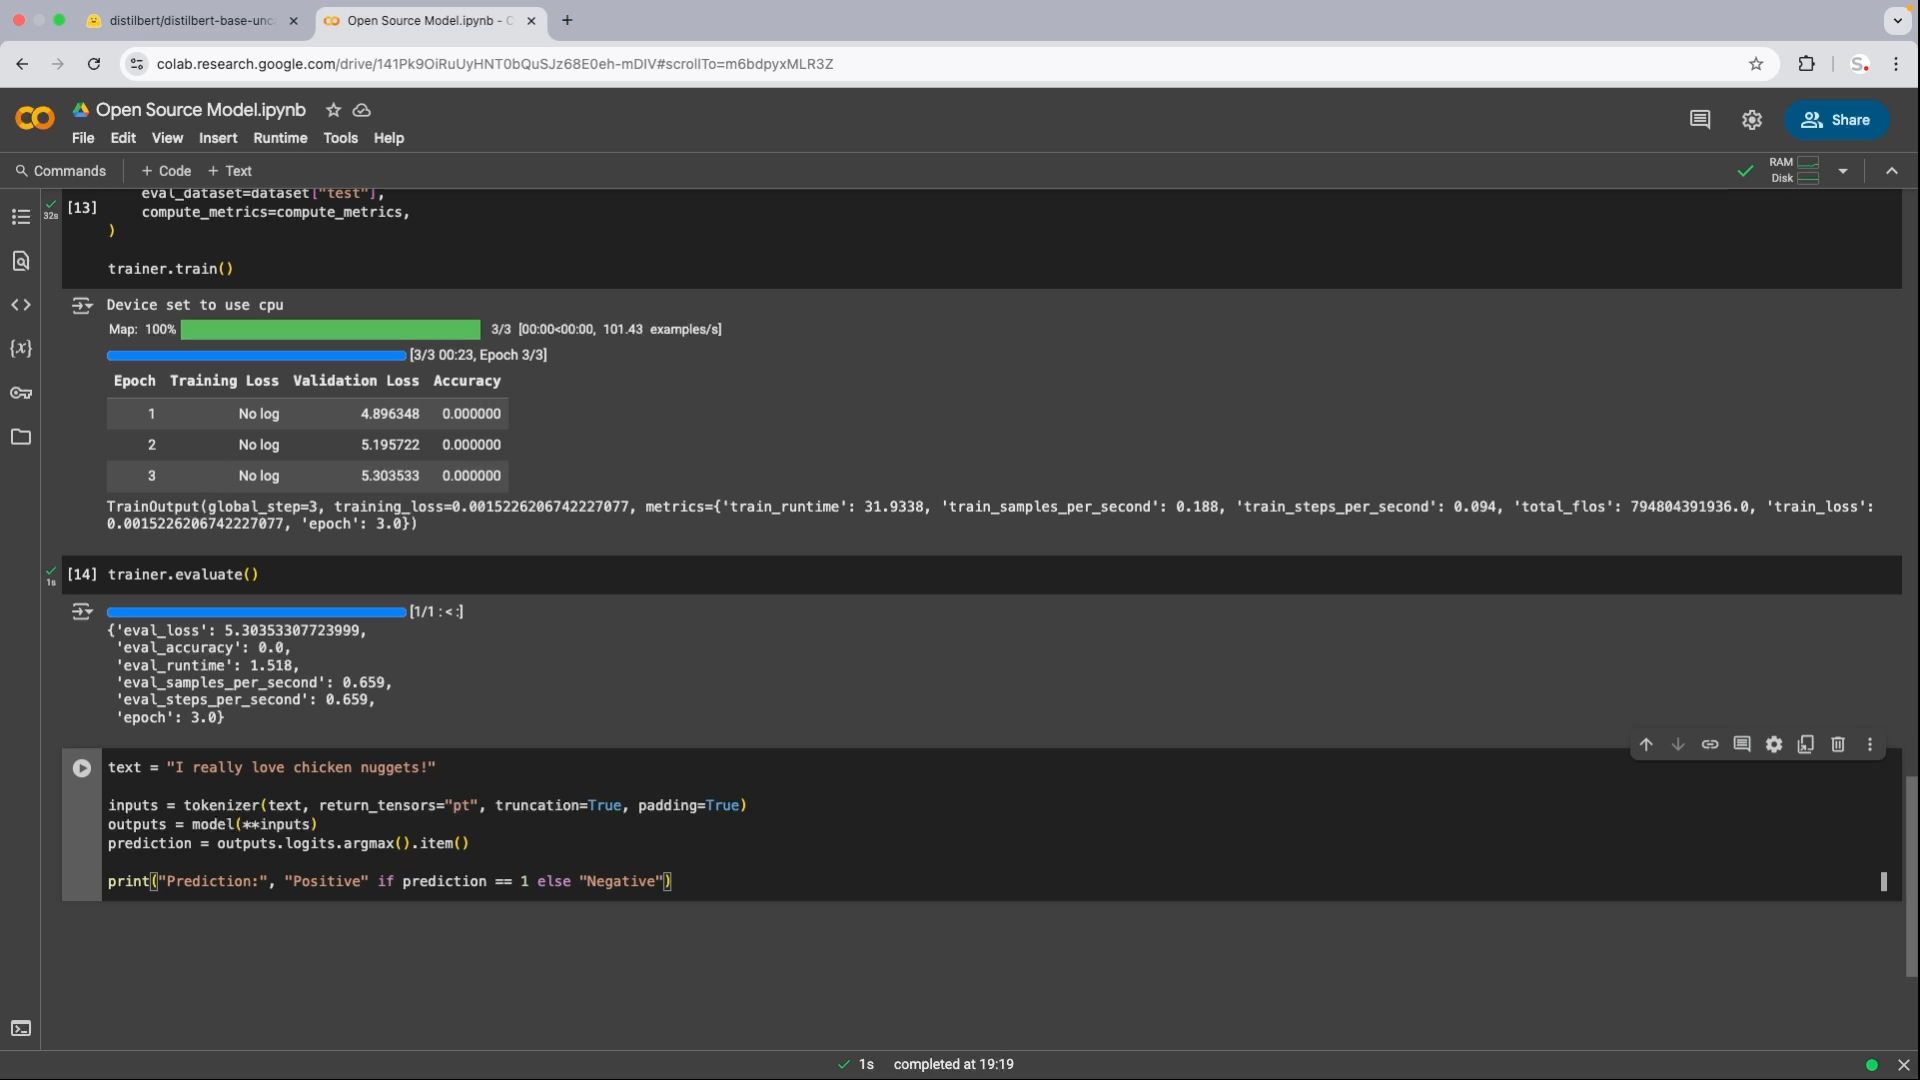1920x1080 pixels.
Task: Open the Secrets key icon
Action: (20, 393)
